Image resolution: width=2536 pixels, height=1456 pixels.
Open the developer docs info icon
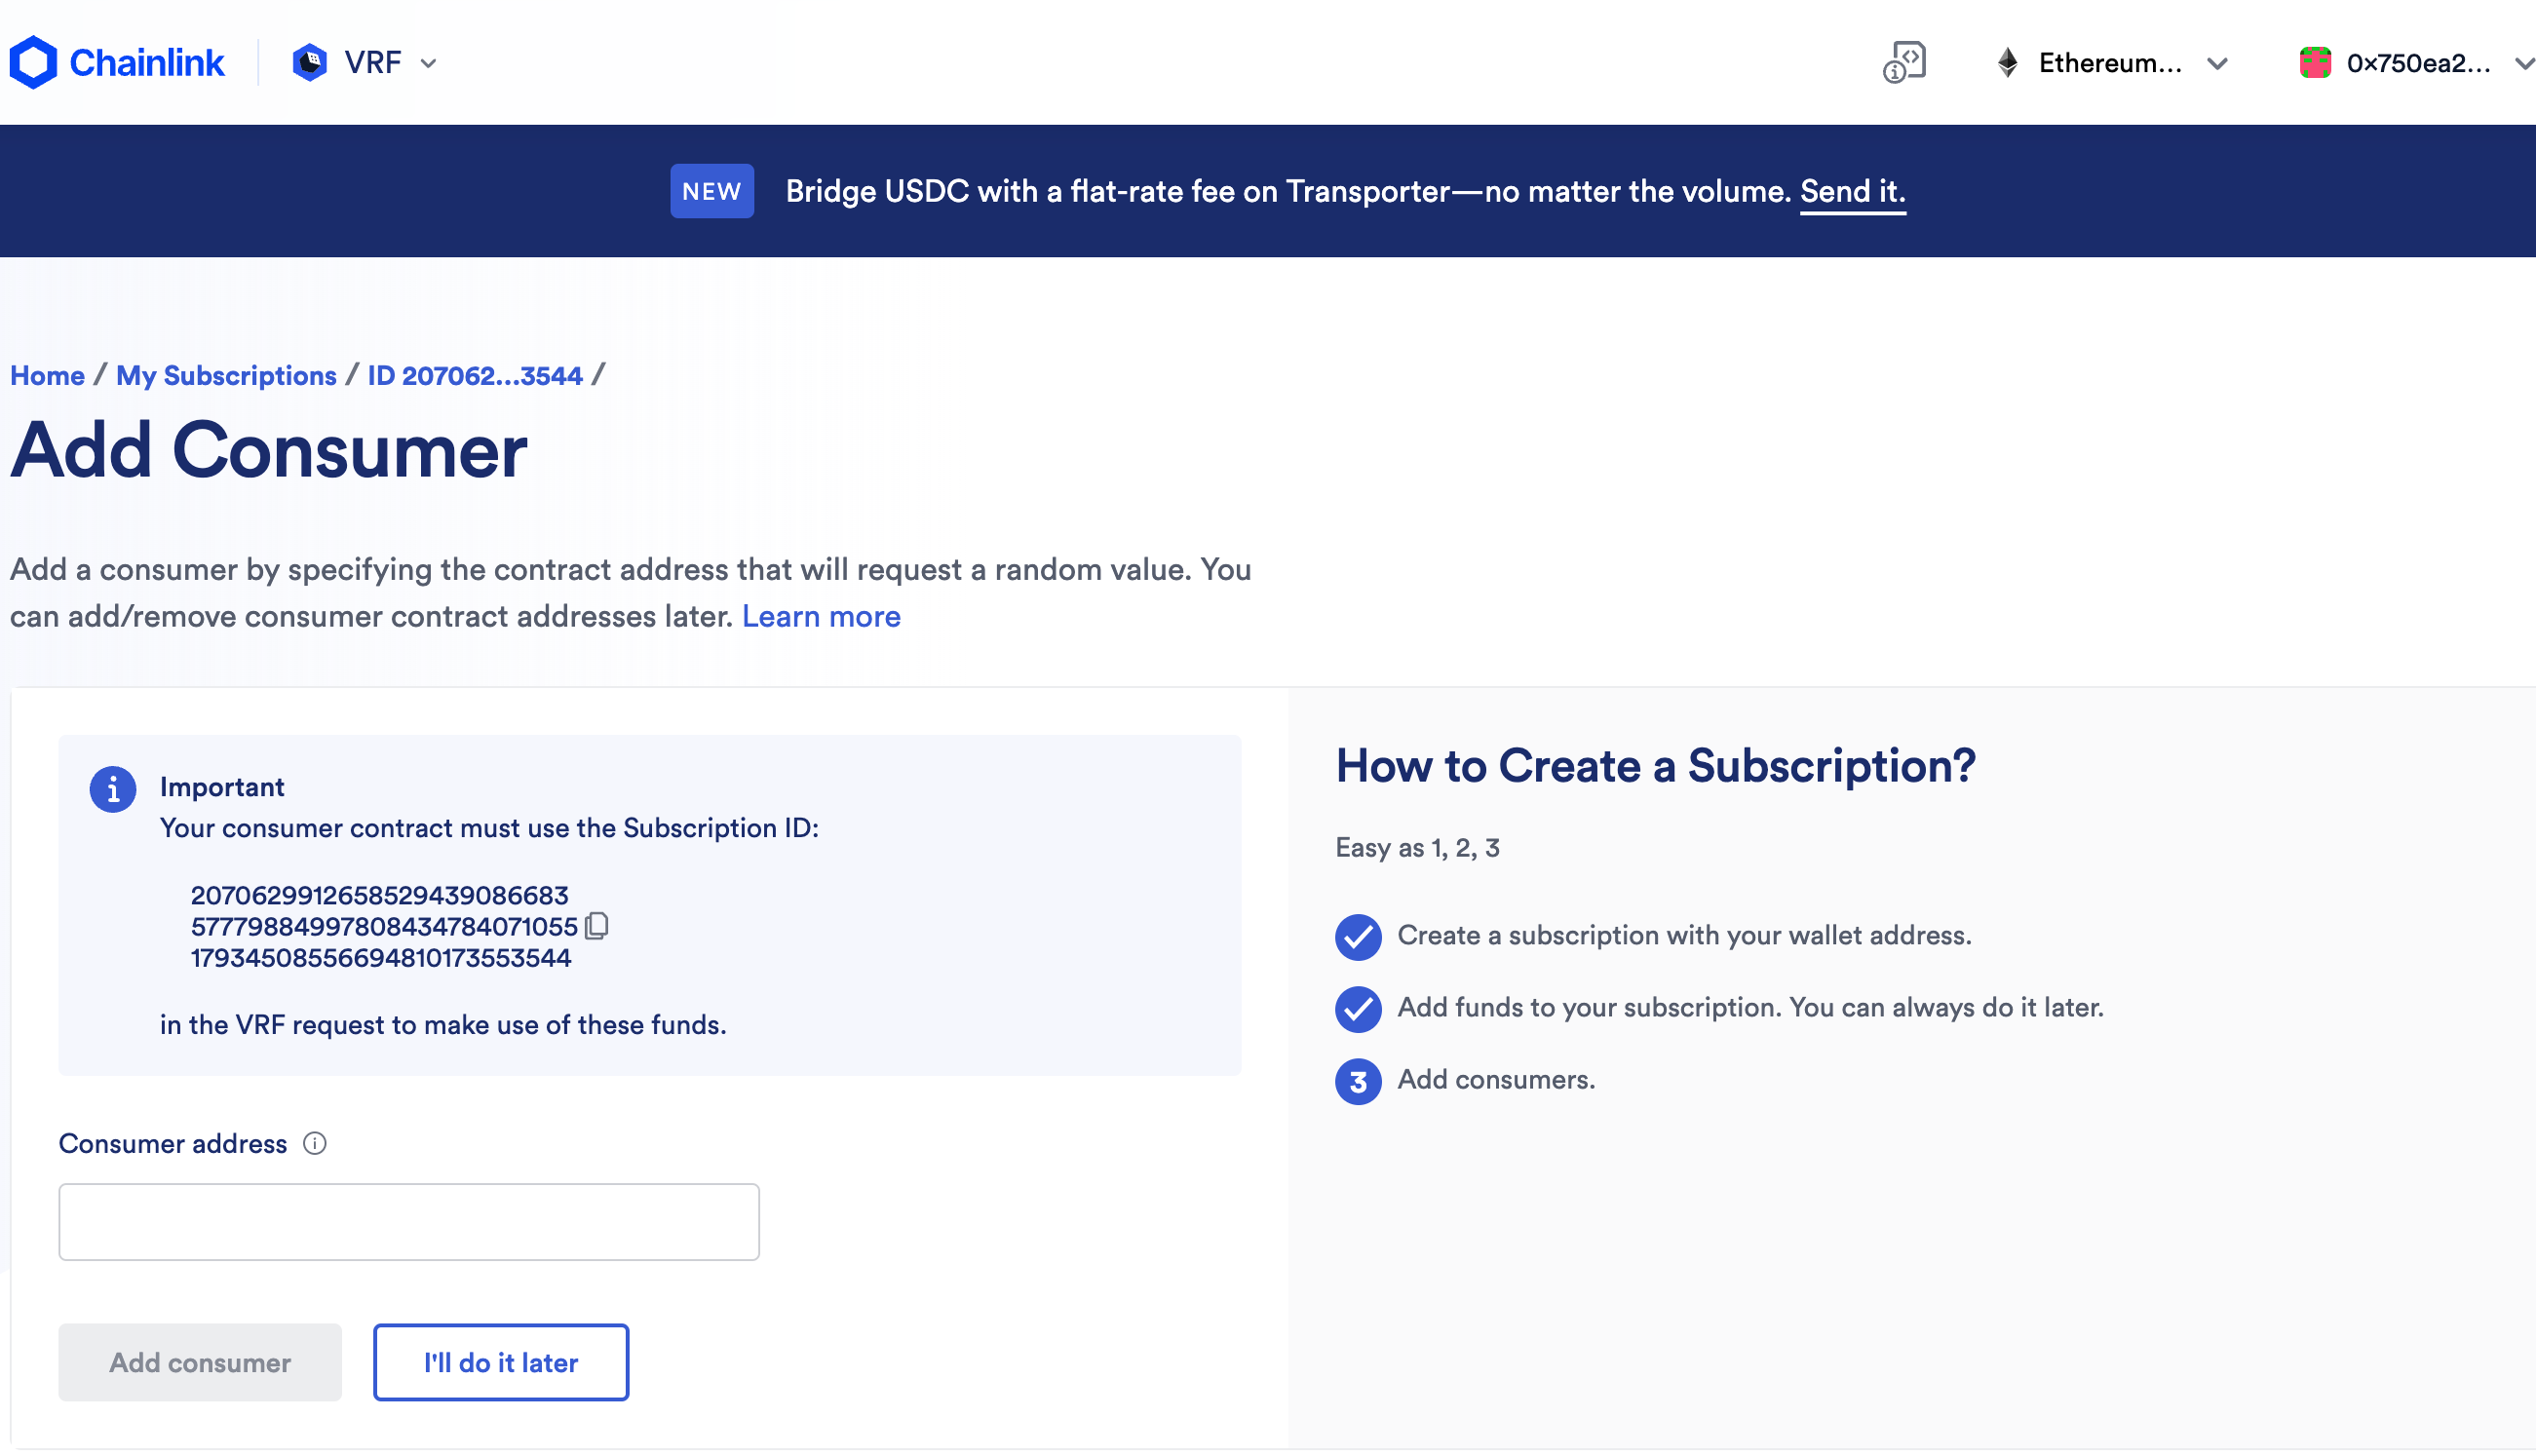(1904, 62)
